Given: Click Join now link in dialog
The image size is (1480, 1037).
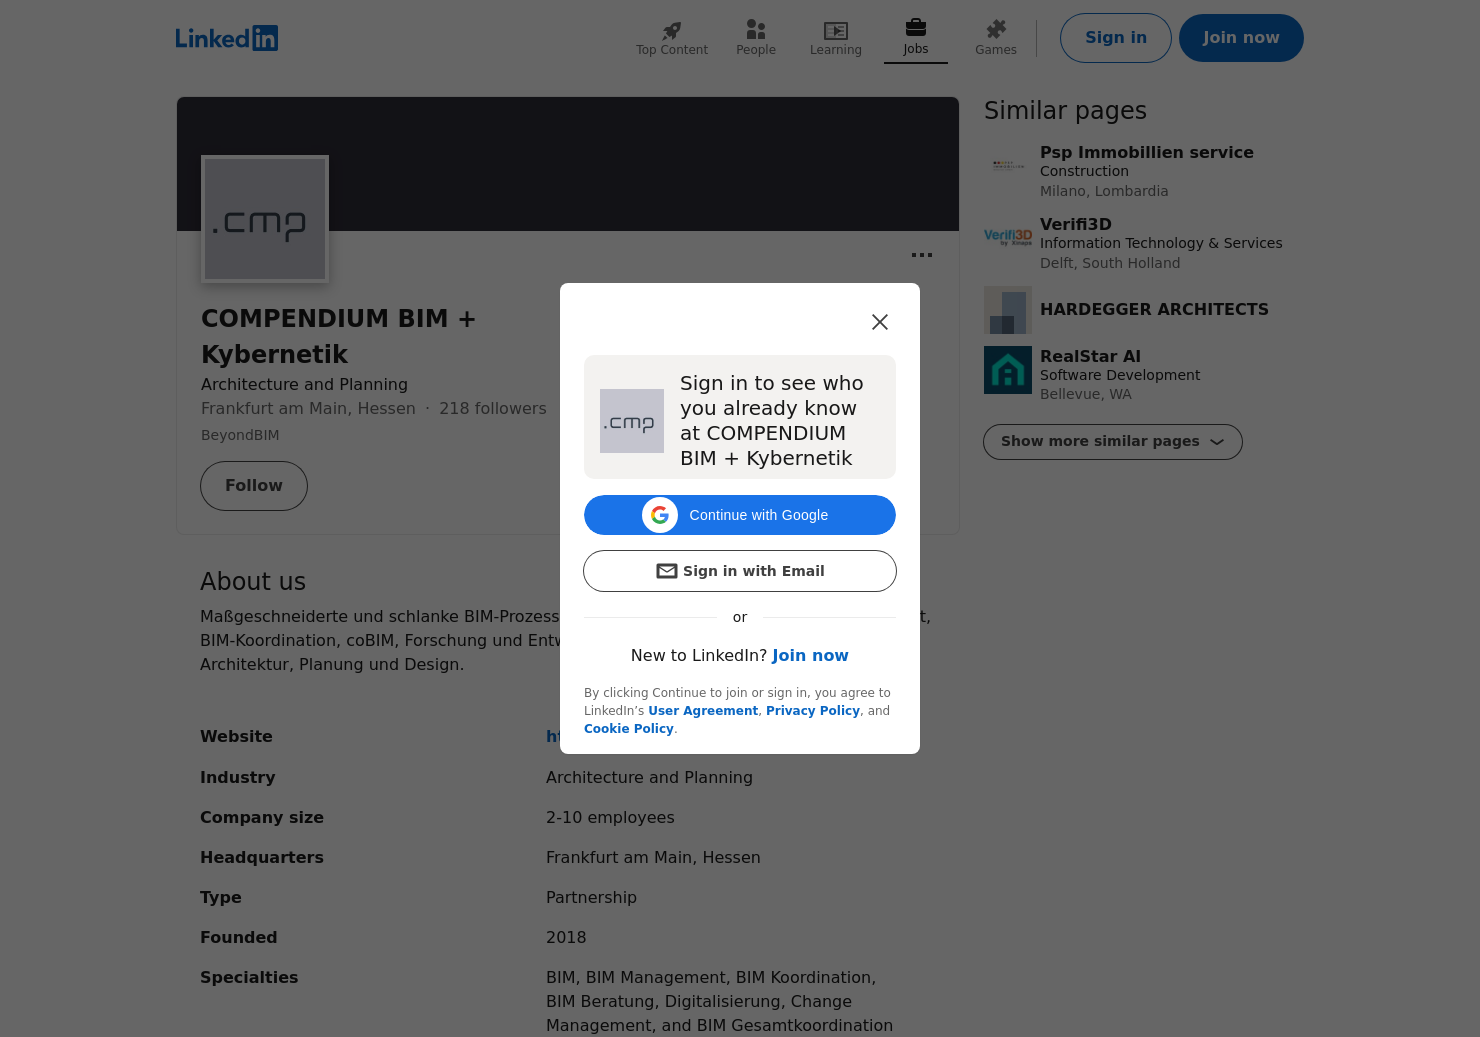Looking at the screenshot, I should click(810, 656).
